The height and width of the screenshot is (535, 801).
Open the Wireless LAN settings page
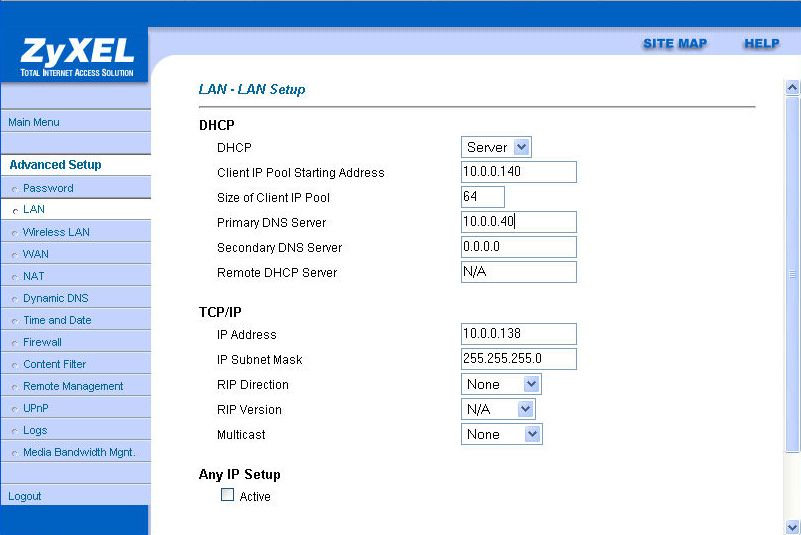pyautogui.click(x=56, y=232)
